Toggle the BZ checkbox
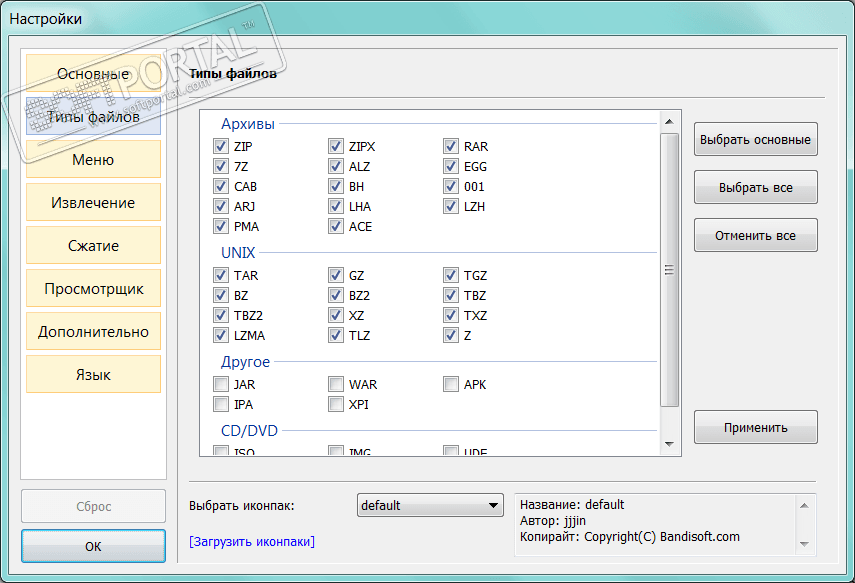This screenshot has height=583, width=855. pyautogui.click(x=221, y=296)
